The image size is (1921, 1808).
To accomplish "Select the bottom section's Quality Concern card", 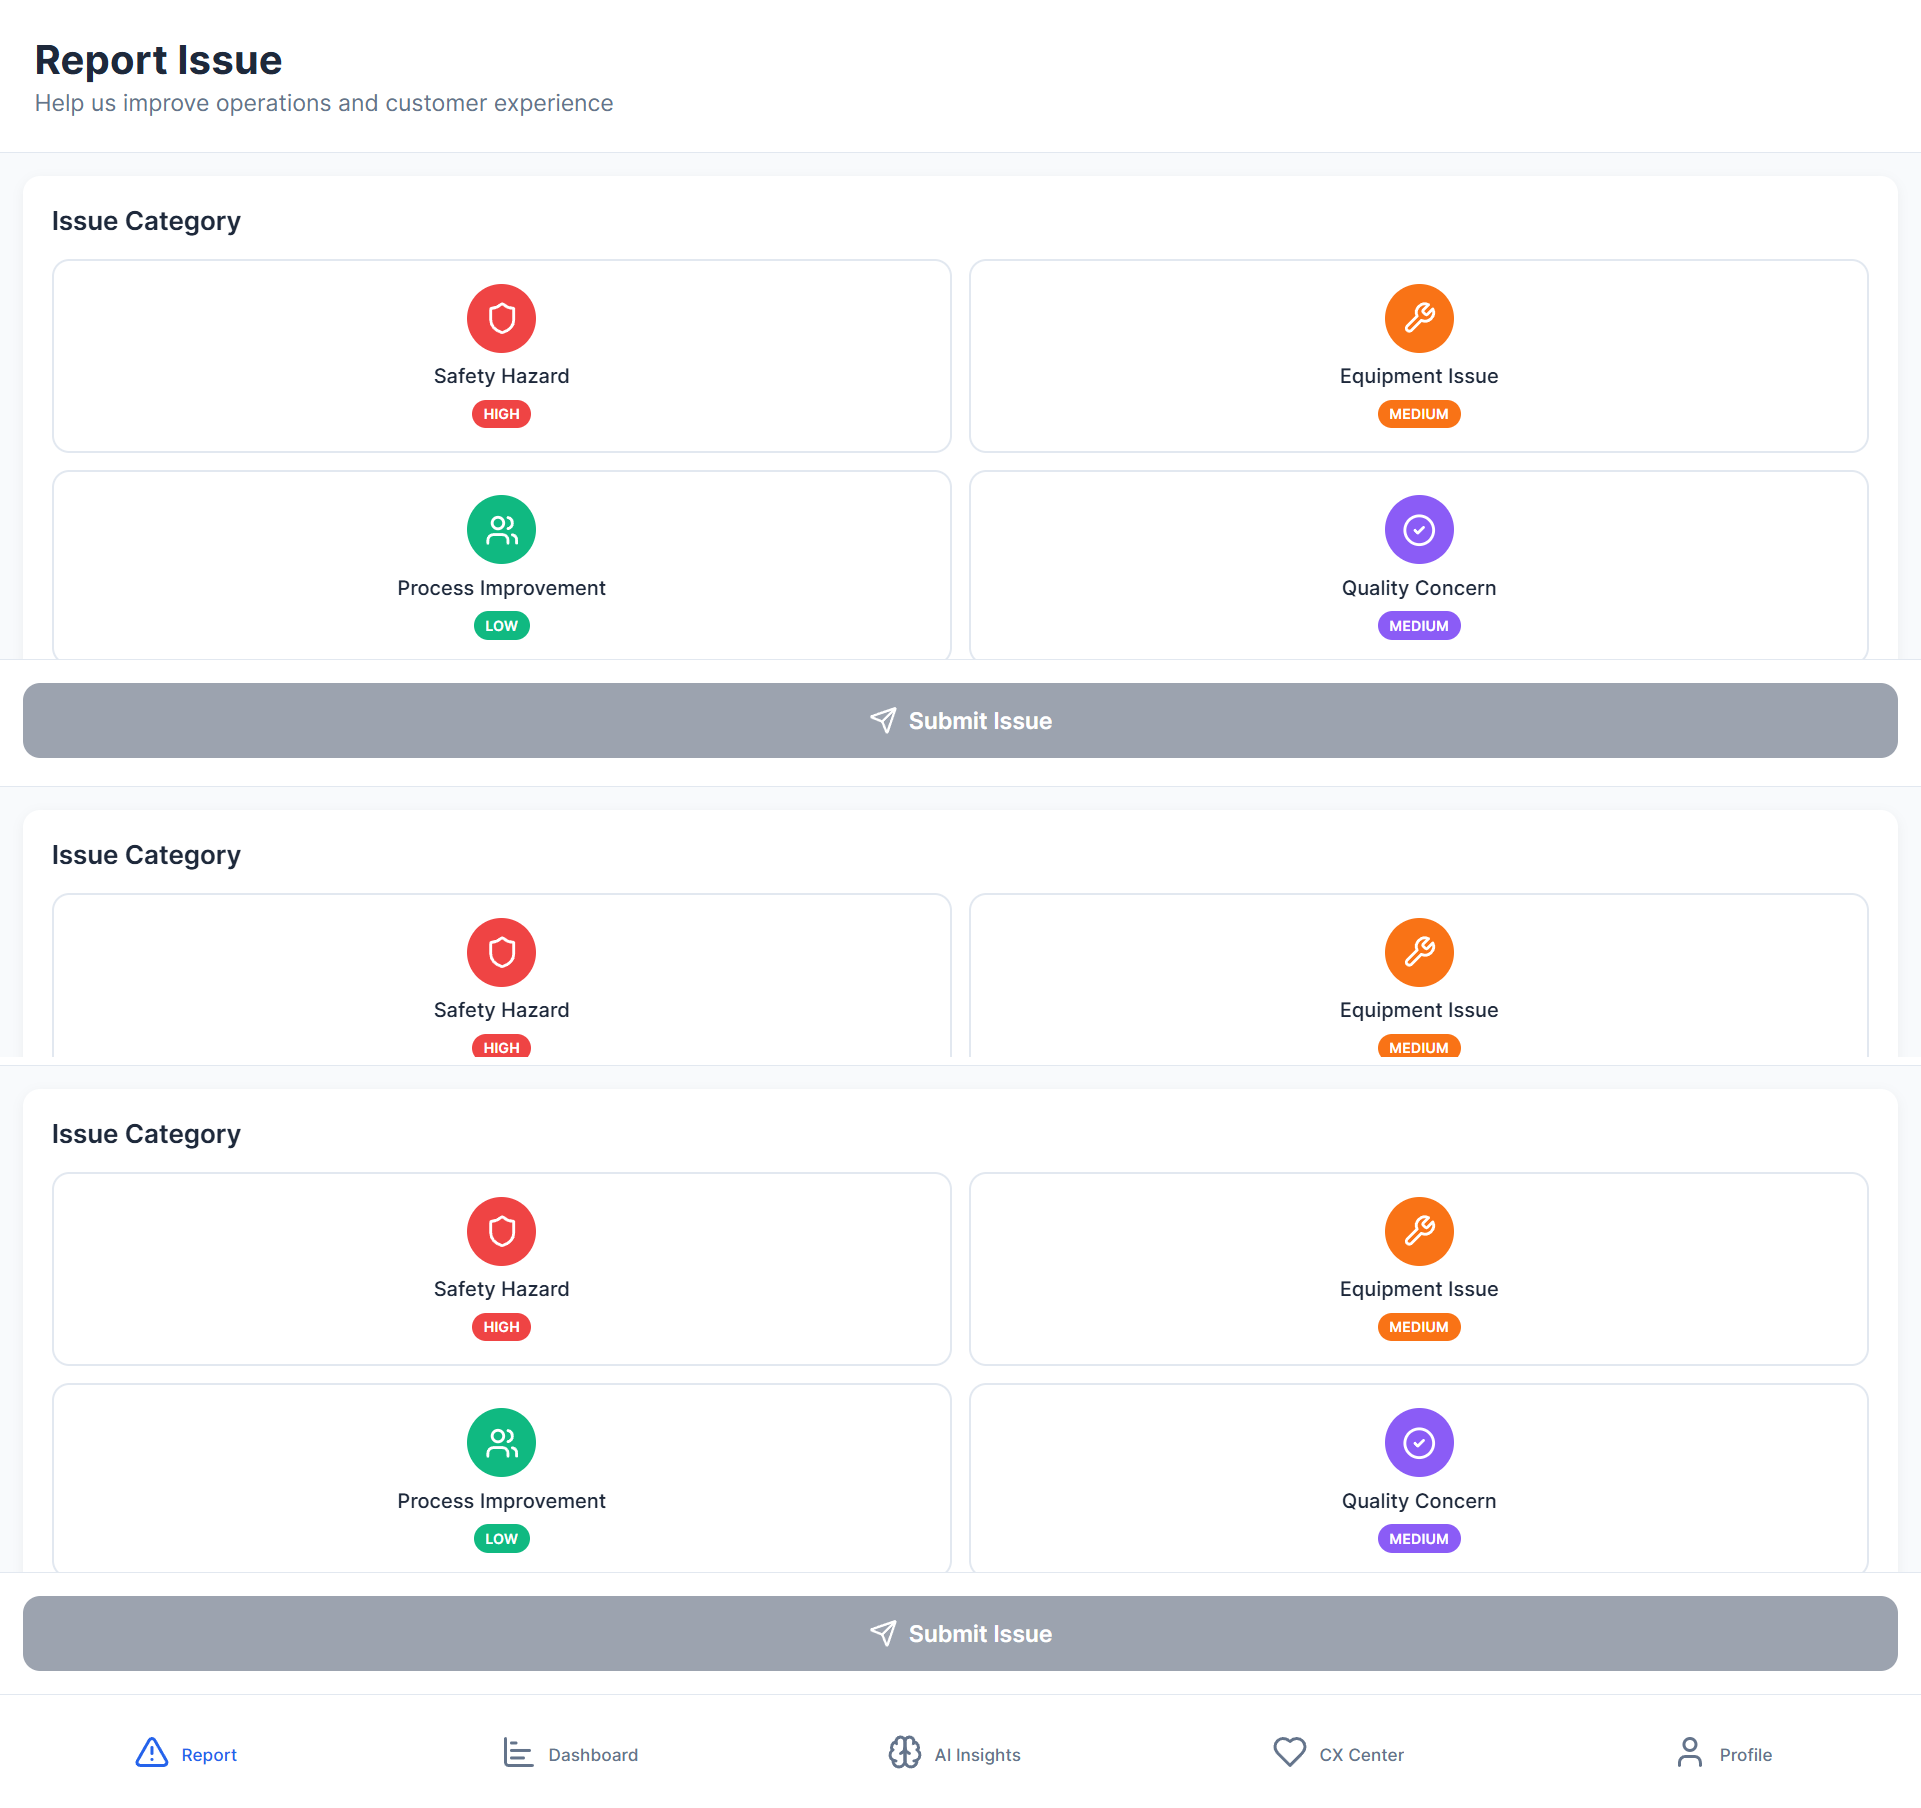I will (x=1418, y=1477).
